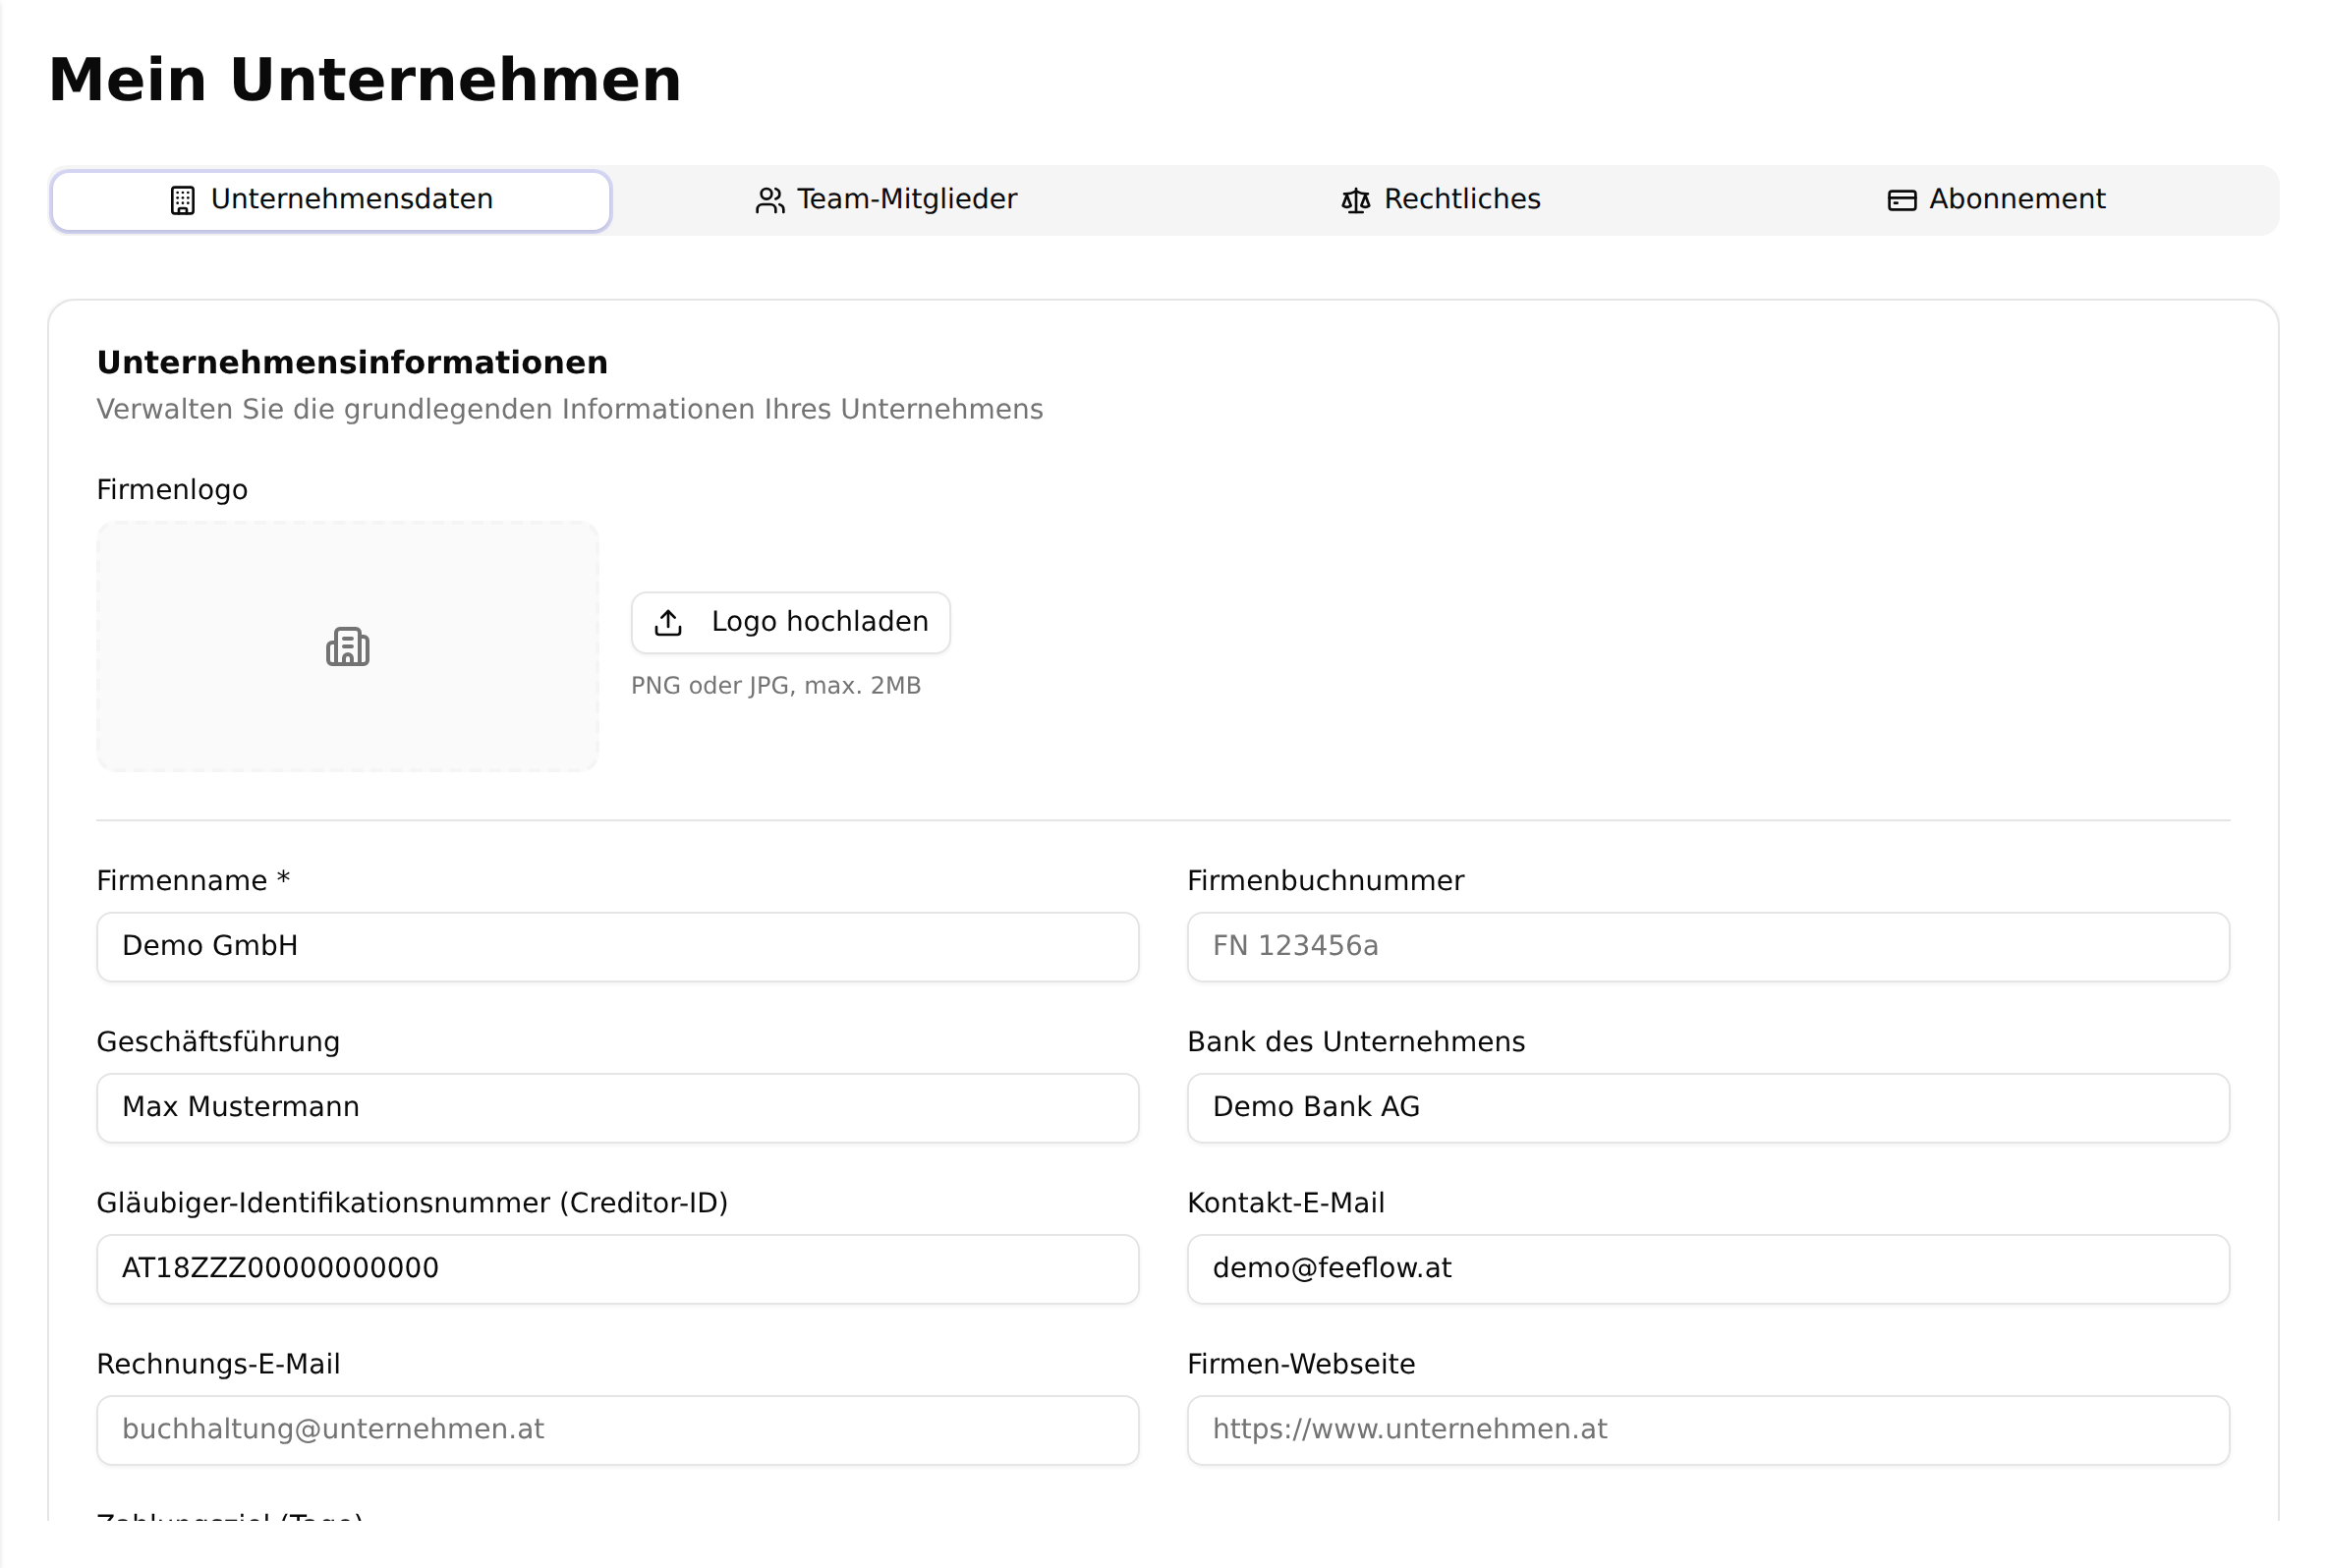The image size is (2327, 1568).
Task: Click the Geschäftsführung field with Max Mustermann
Action: coord(617,1107)
